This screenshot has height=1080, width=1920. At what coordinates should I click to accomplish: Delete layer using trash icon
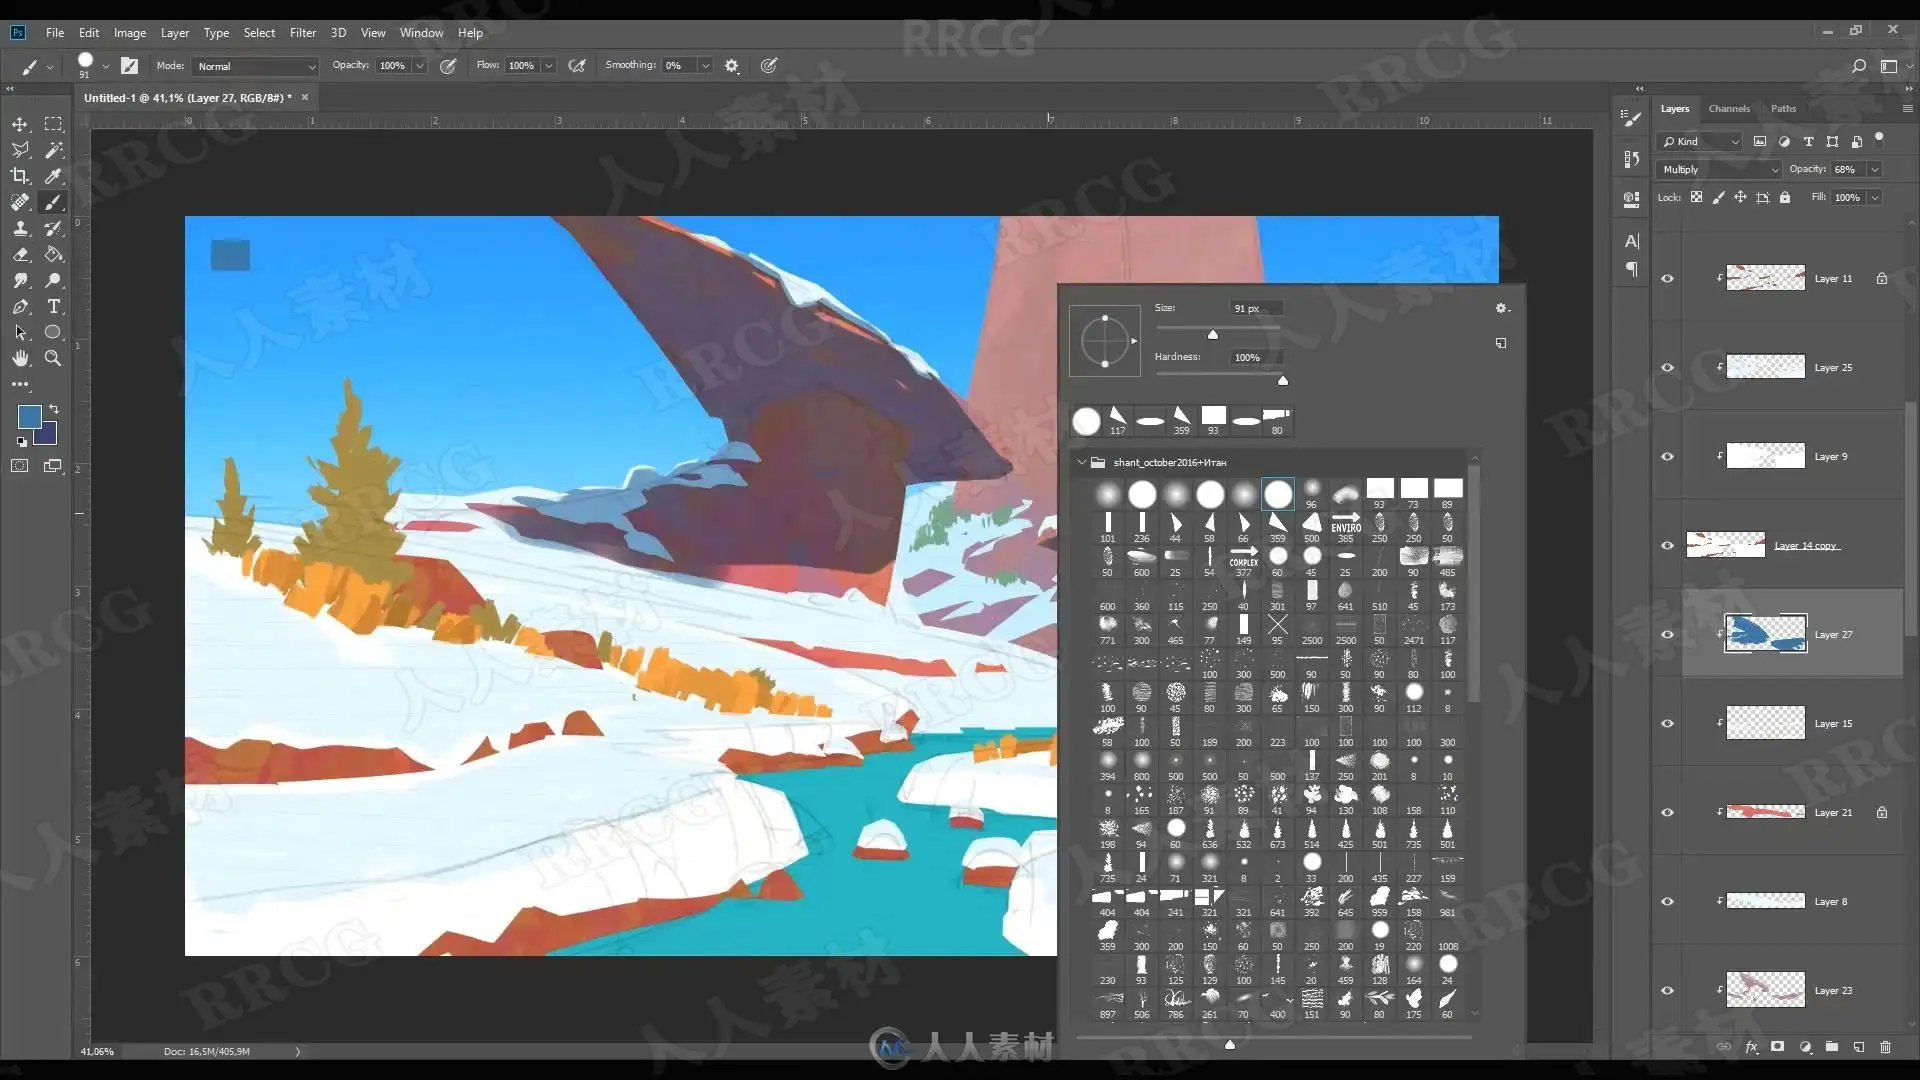(1886, 1047)
